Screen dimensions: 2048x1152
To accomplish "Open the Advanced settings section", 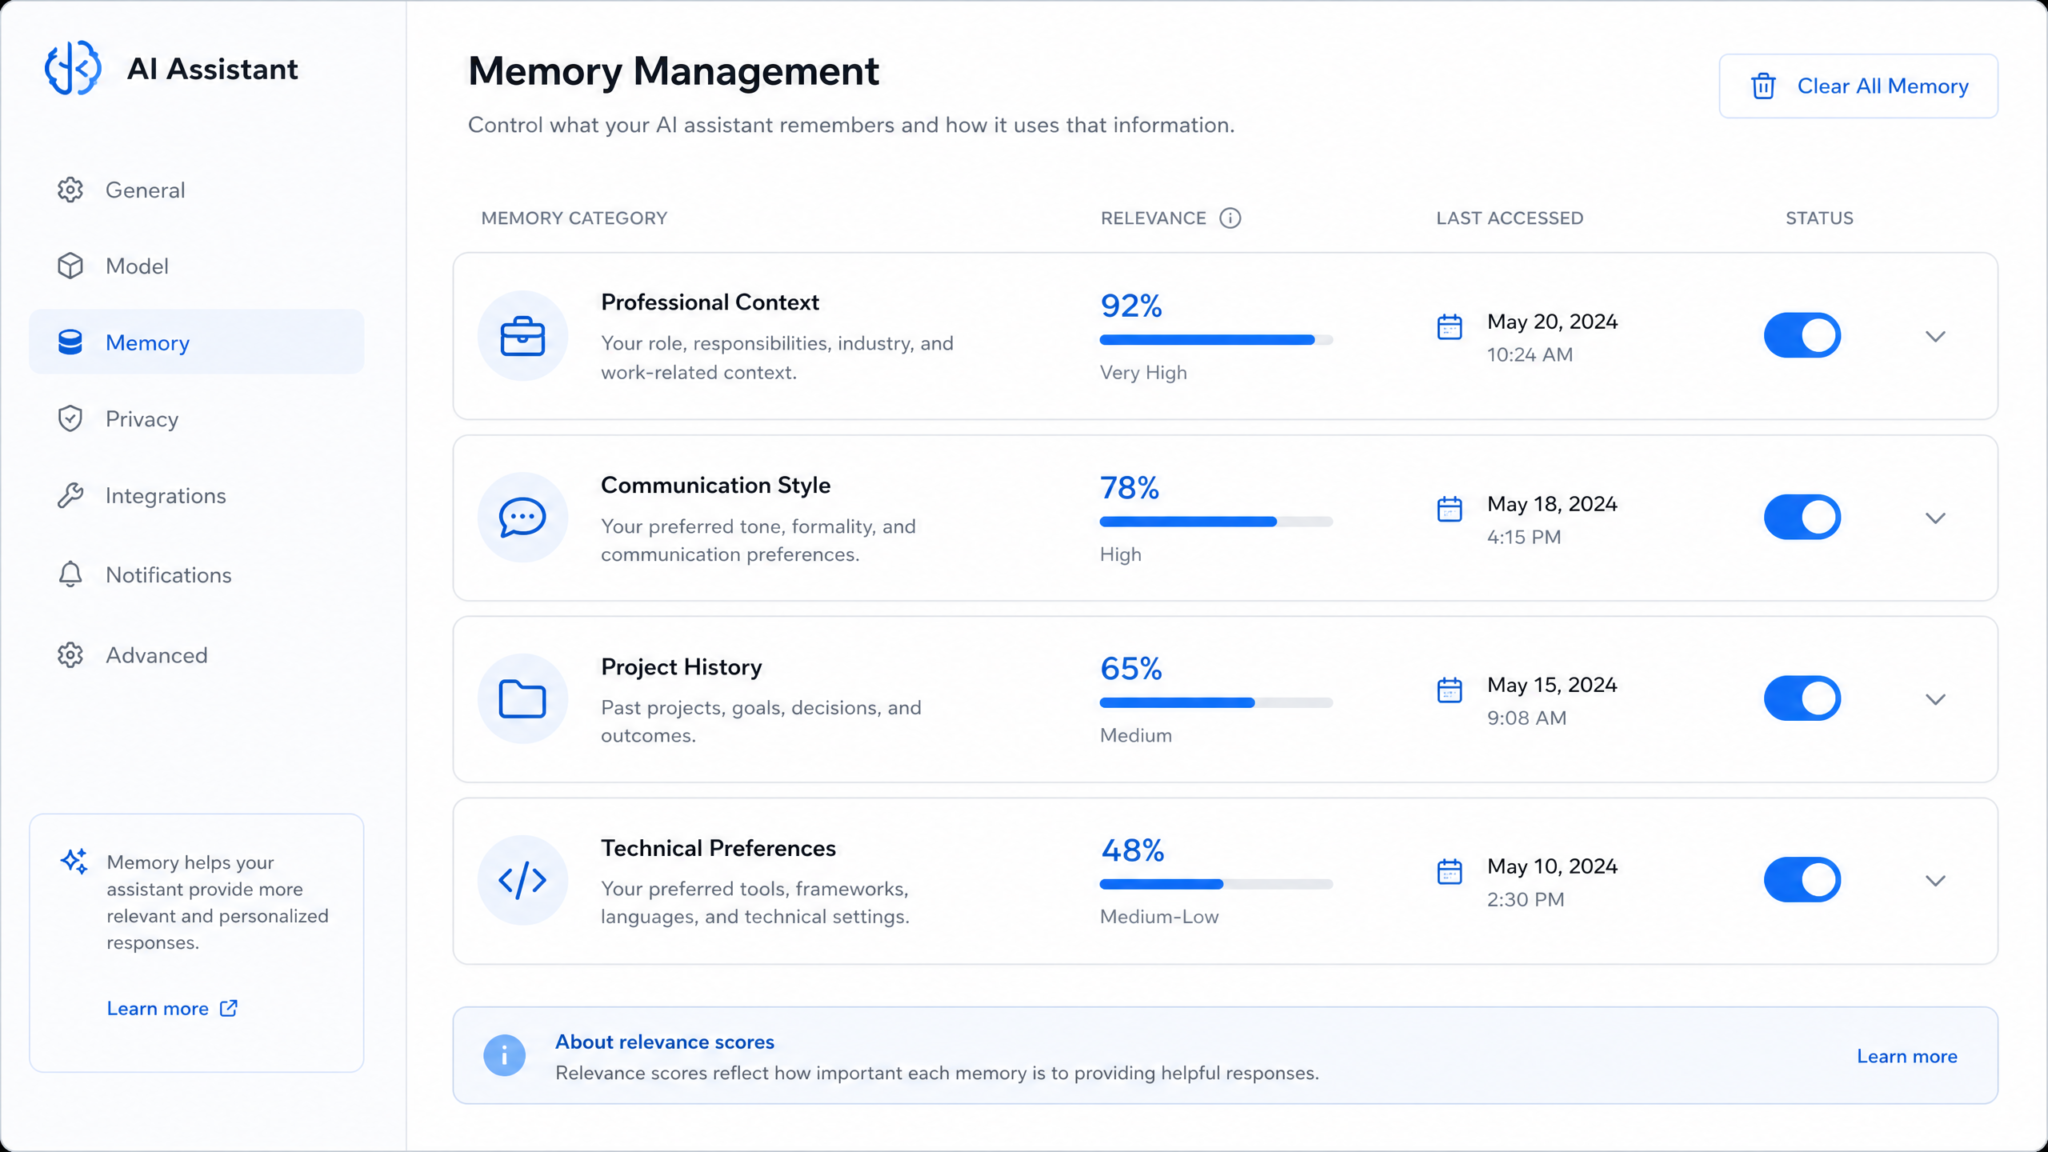I will [196, 655].
